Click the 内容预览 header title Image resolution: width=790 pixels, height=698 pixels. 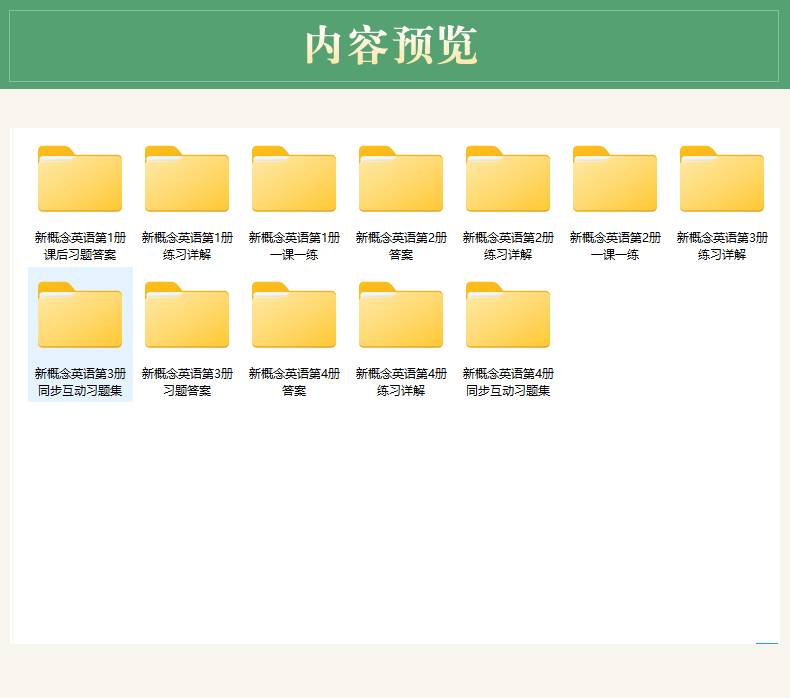pos(391,45)
